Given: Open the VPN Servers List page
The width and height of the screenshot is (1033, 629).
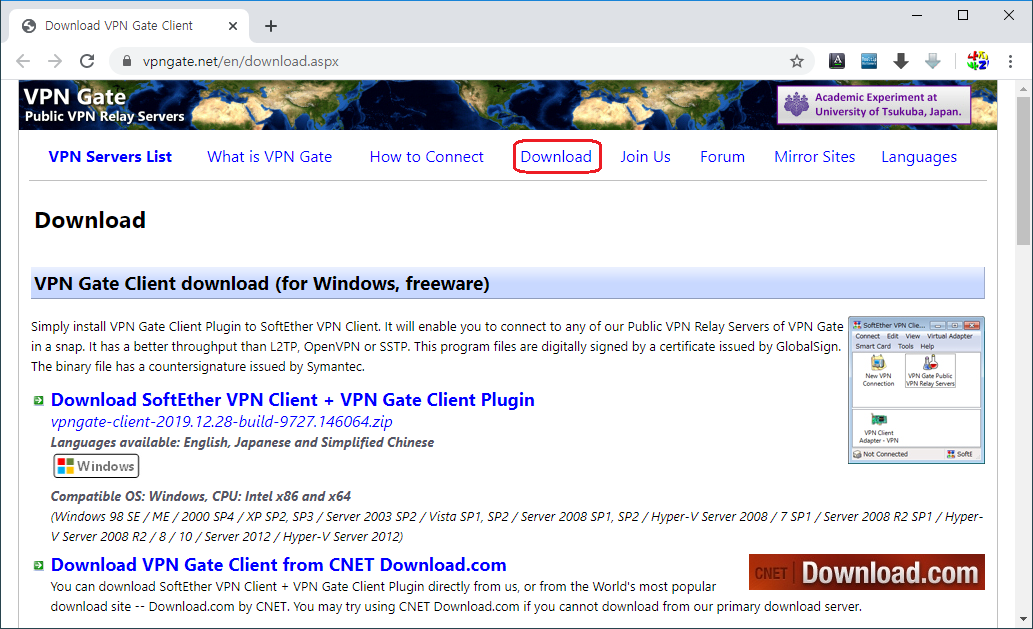Looking at the screenshot, I should pos(110,157).
